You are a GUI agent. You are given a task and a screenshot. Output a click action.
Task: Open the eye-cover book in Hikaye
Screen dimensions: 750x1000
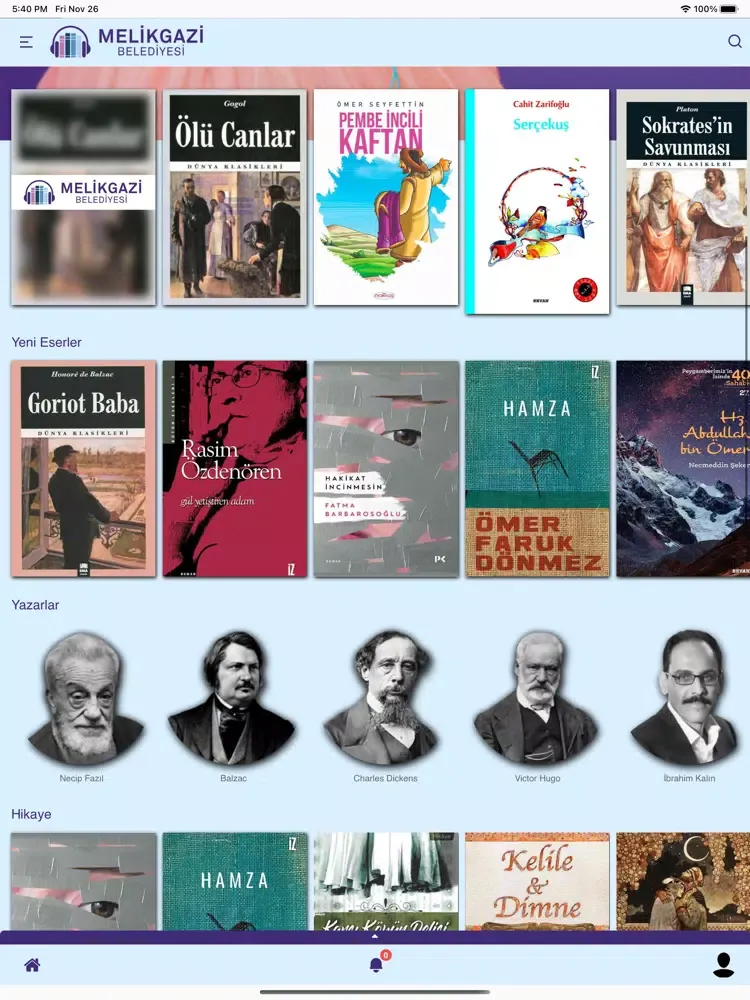pos(84,881)
